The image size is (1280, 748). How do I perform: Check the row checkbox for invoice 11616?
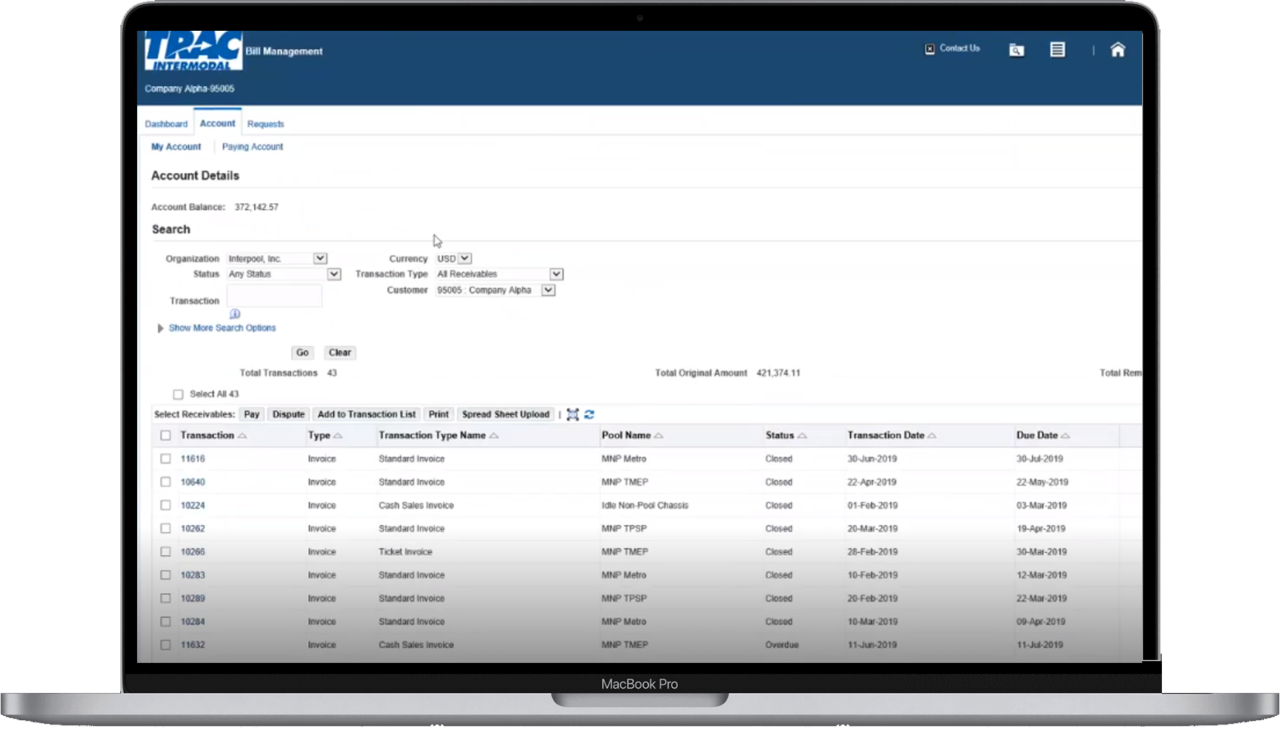(165, 458)
